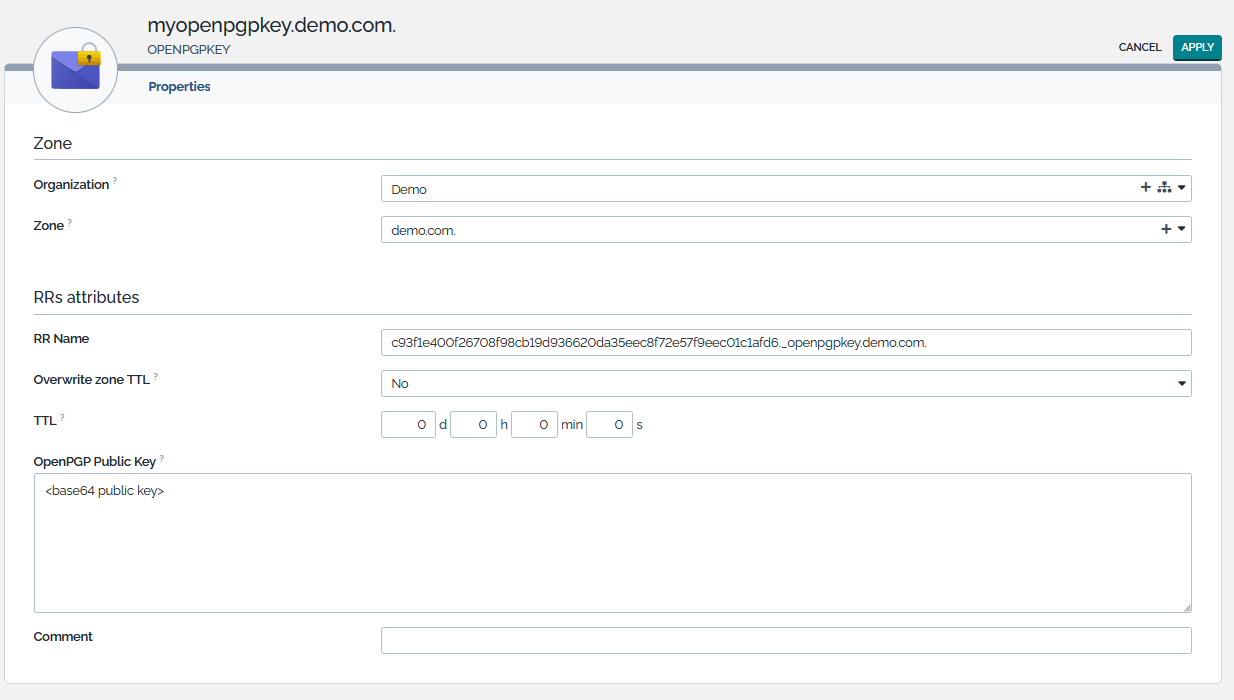Focus the RR Name input field
Viewport: 1234px width, 700px height.
tap(785, 342)
